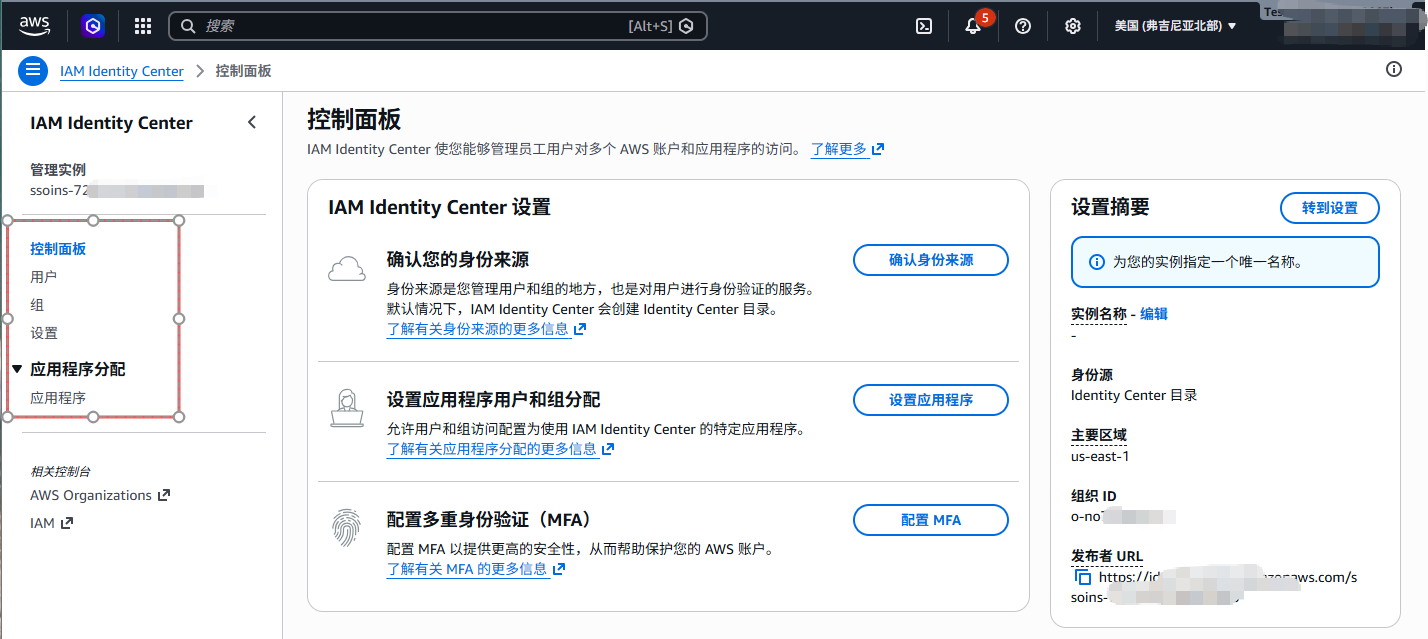Click the search magnifier icon
Screen dimensions: 1428x639
tap(187, 26)
